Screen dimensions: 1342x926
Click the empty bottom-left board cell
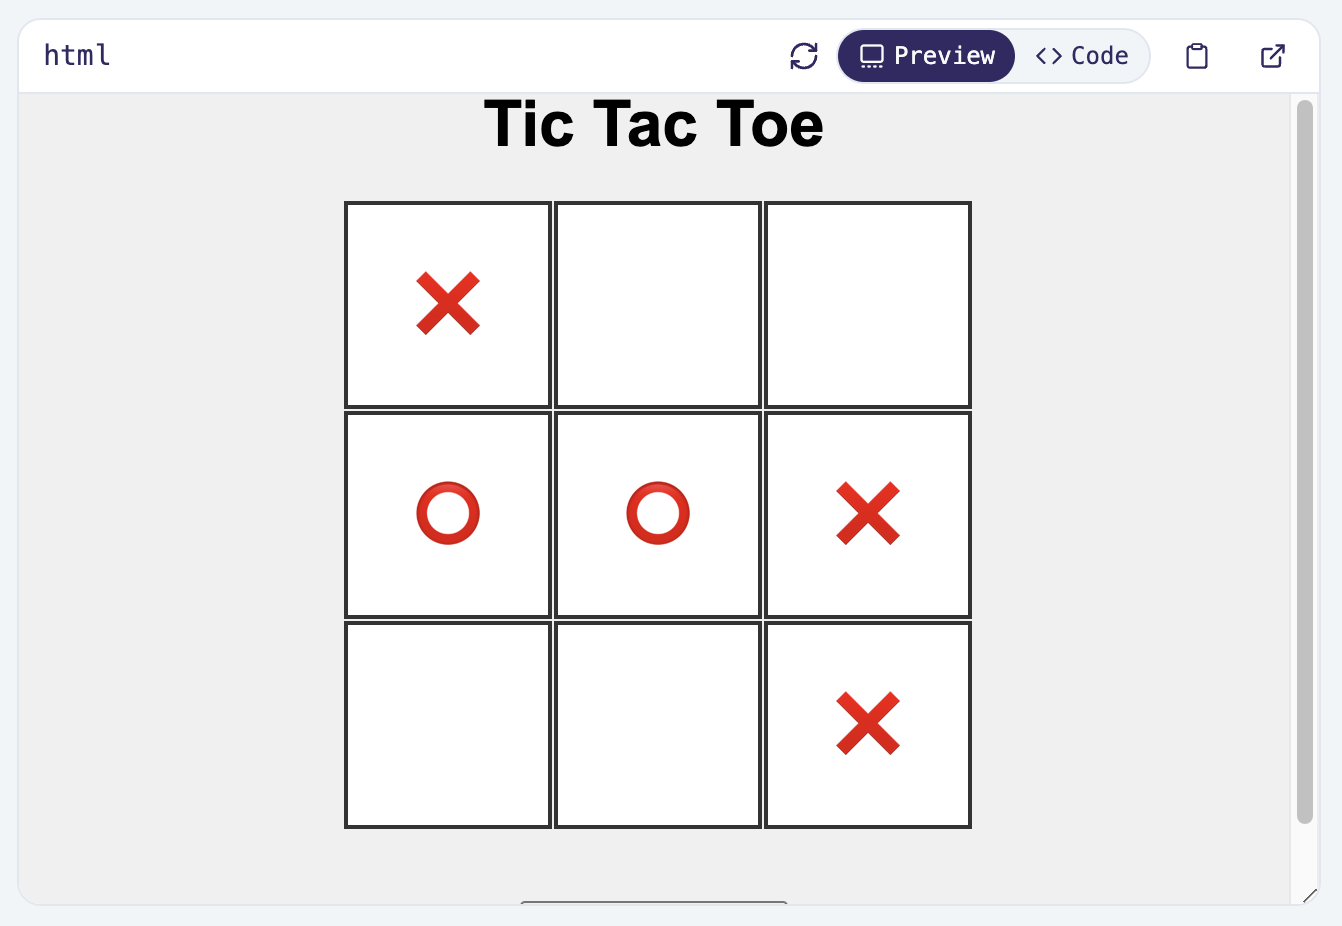(448, 725)
